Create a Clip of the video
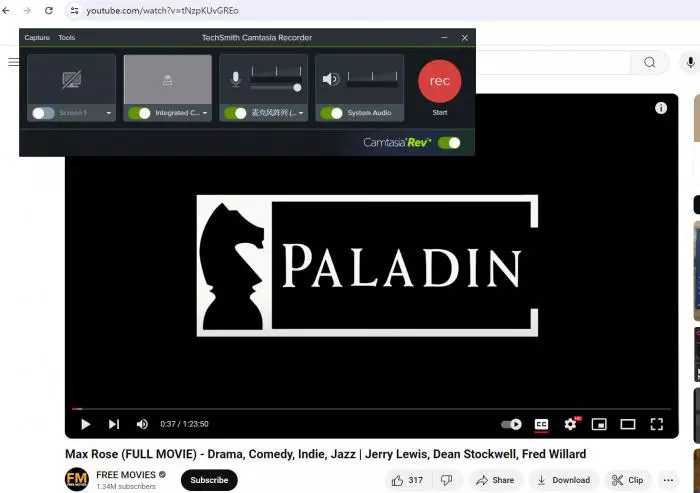Image resolution: width=700 pixels, height=493 pixels. coord(628,480)
